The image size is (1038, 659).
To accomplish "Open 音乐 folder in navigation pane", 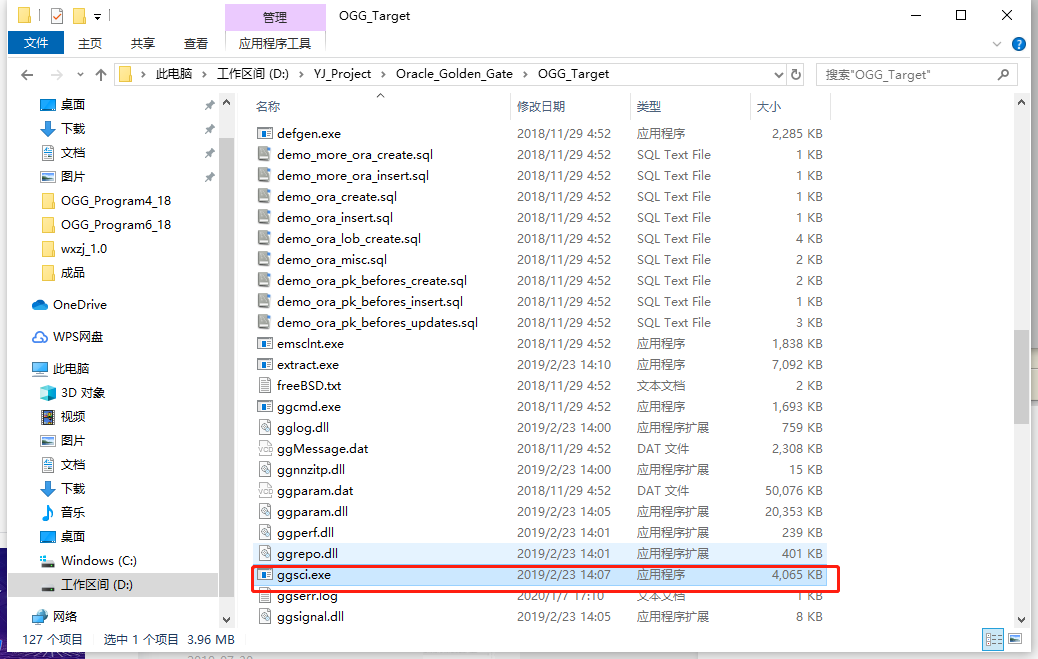I will 72,513.
